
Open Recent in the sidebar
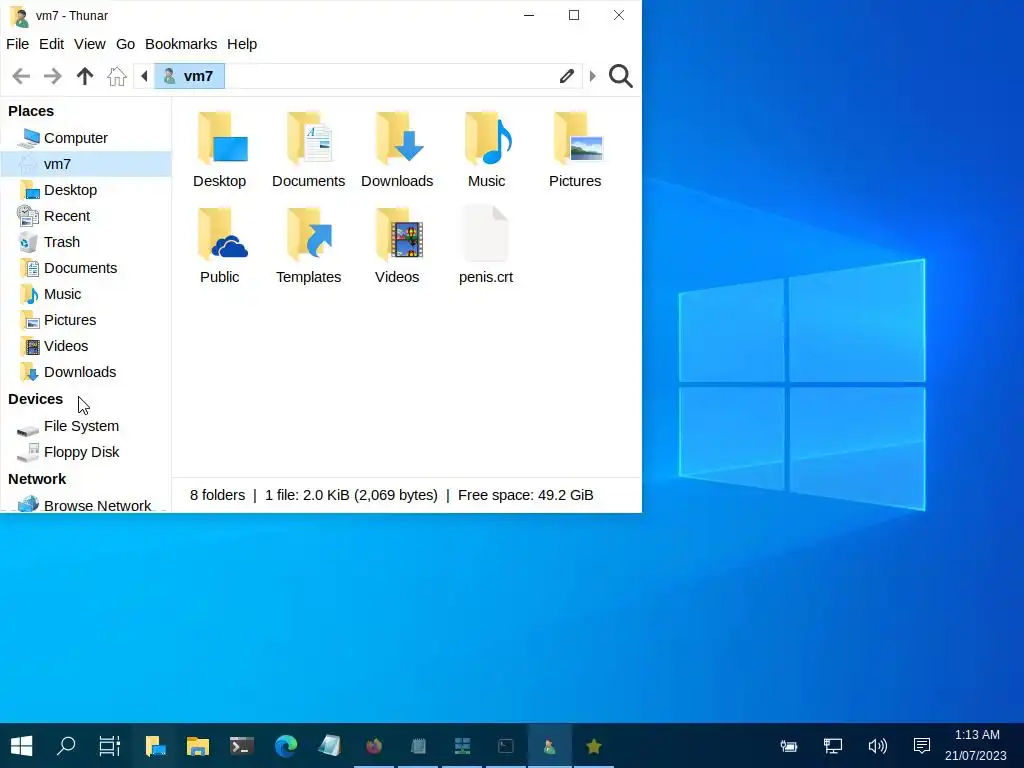[x=86, y=216]
